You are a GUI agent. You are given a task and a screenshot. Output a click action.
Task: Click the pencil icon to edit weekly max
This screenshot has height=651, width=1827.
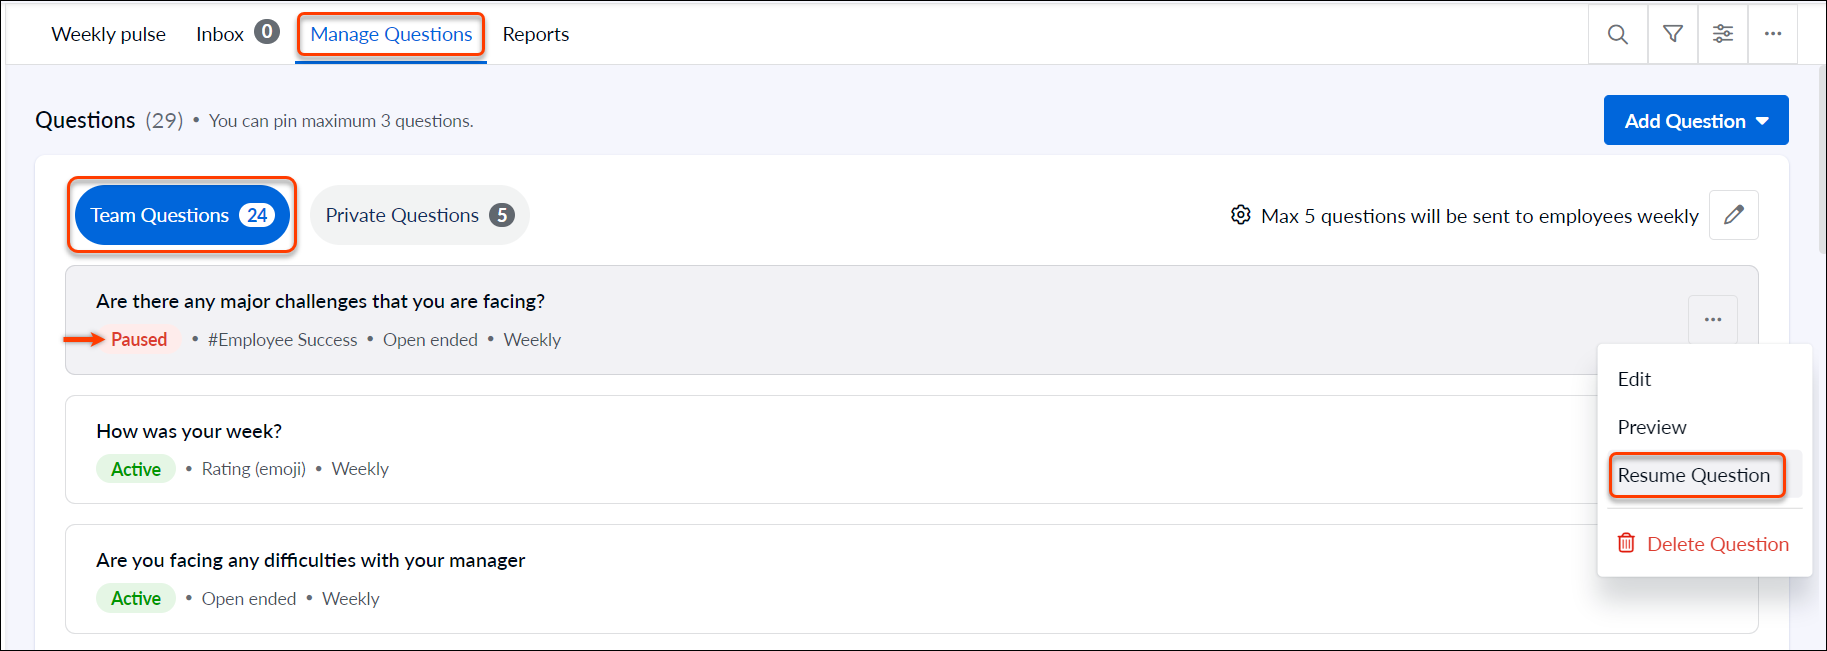point(1734,215)
